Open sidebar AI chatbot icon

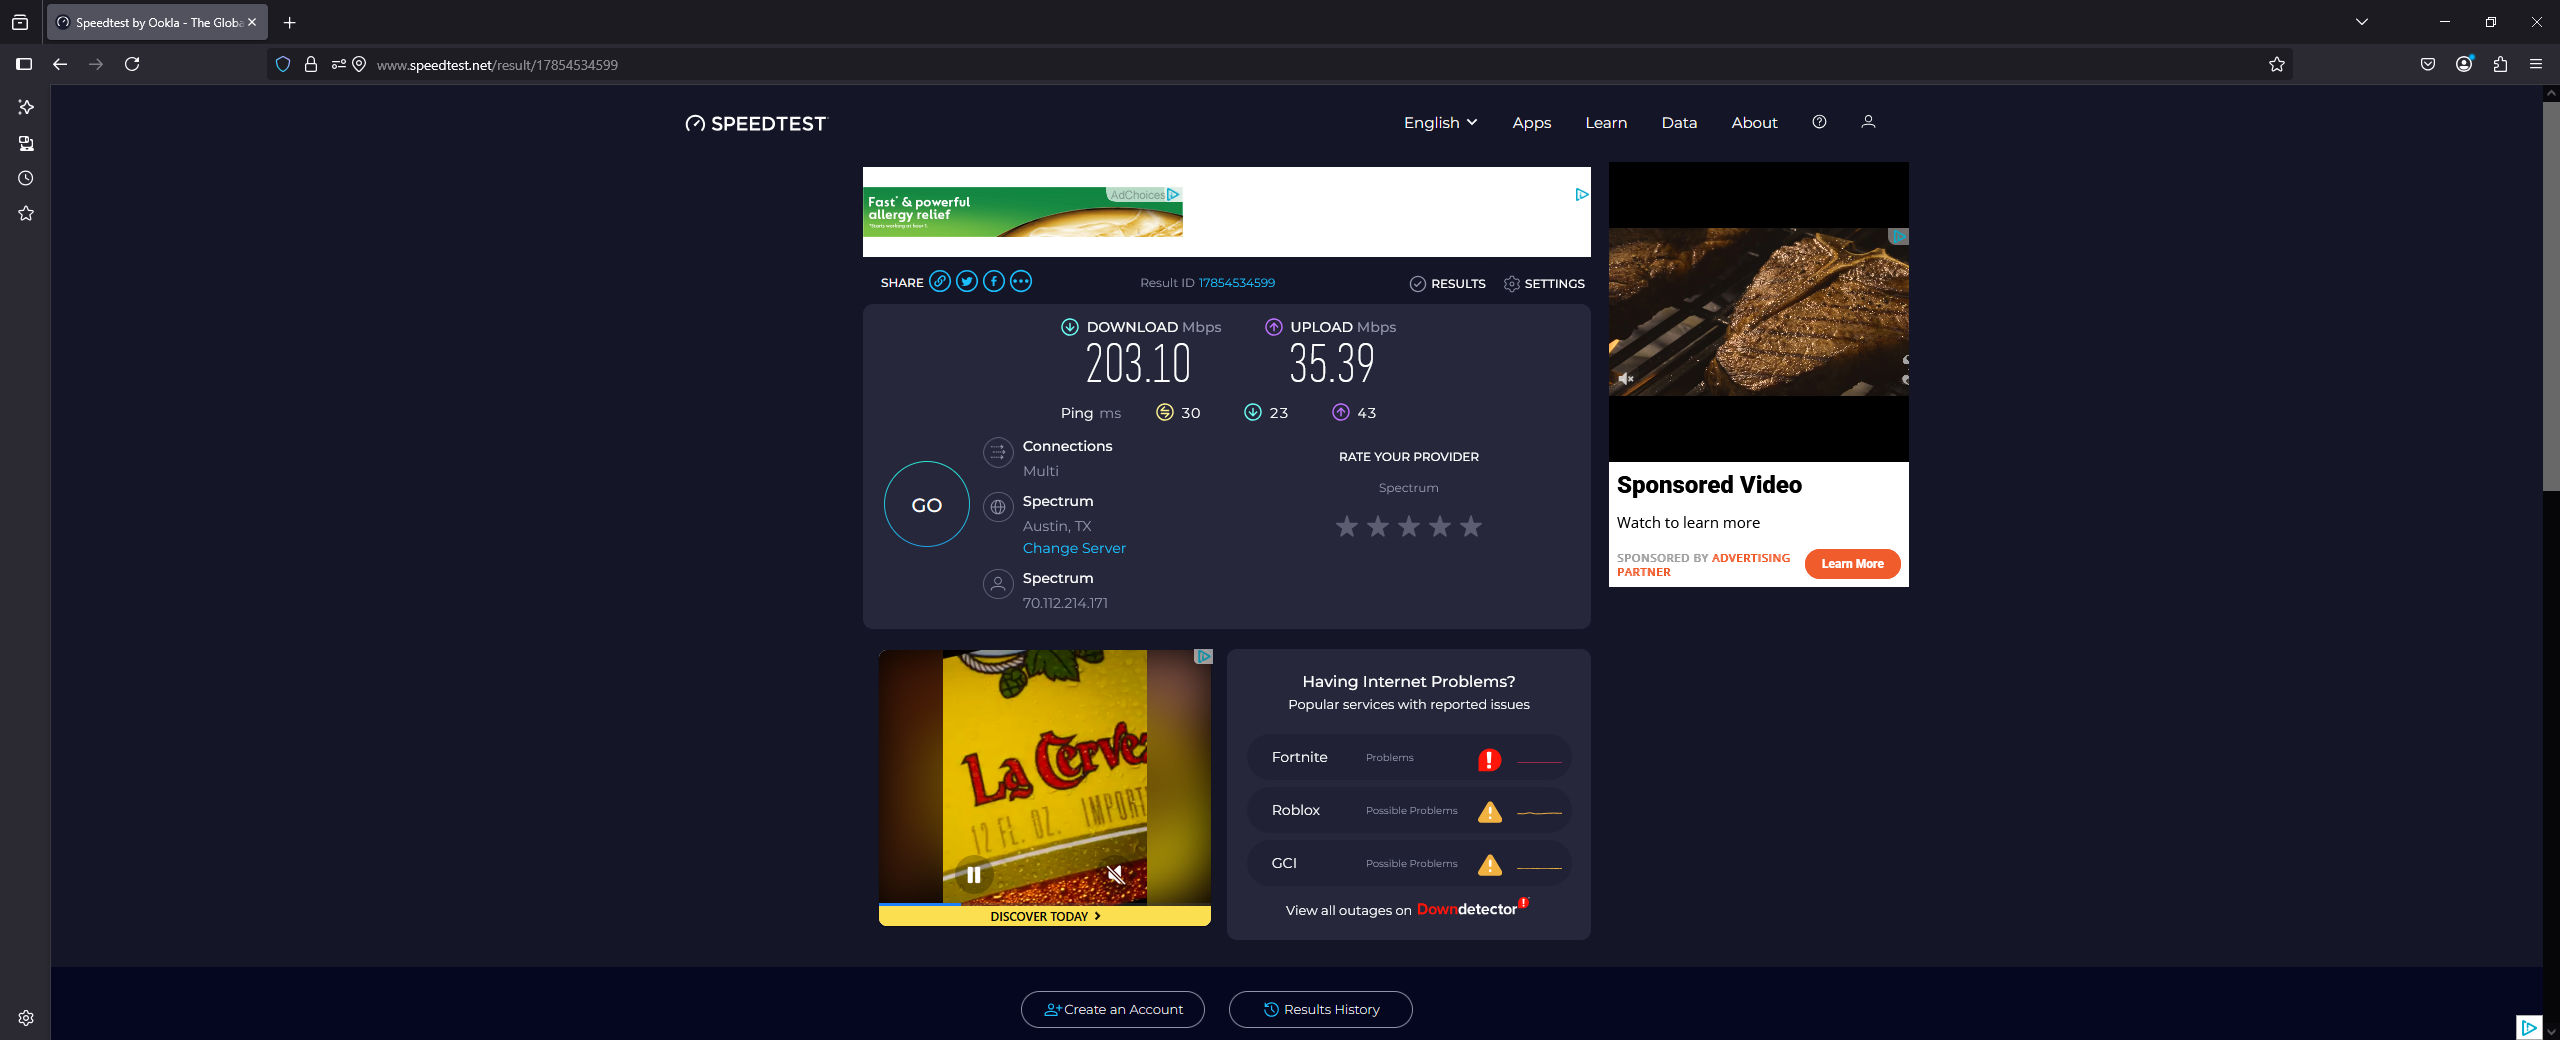pyautogui.click(x=26, y=107)
